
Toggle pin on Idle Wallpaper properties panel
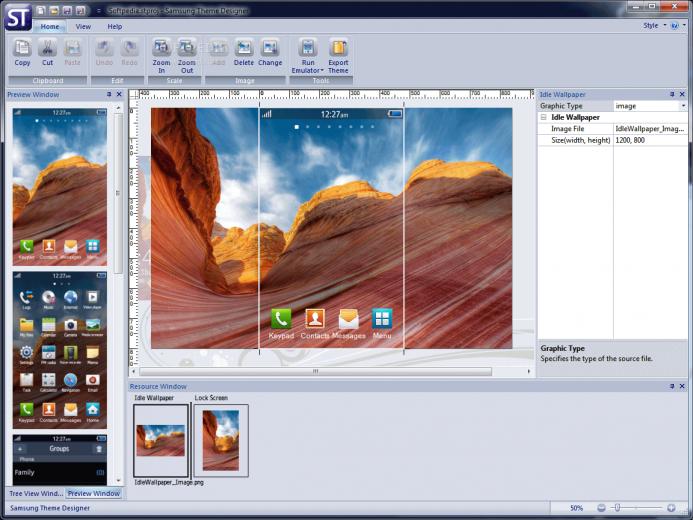tap(672, 94)
